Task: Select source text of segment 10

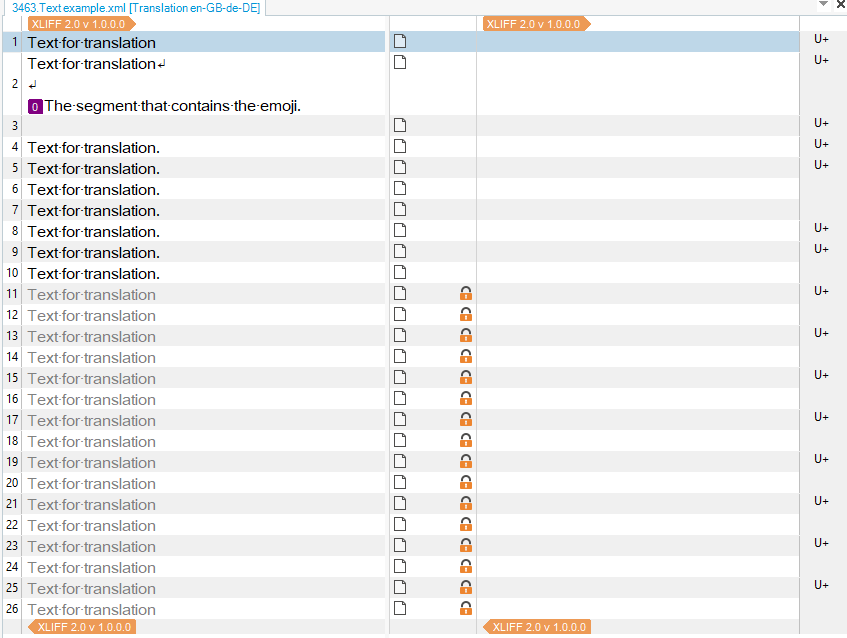Action: pyautogui.click(x=94, y=274)
